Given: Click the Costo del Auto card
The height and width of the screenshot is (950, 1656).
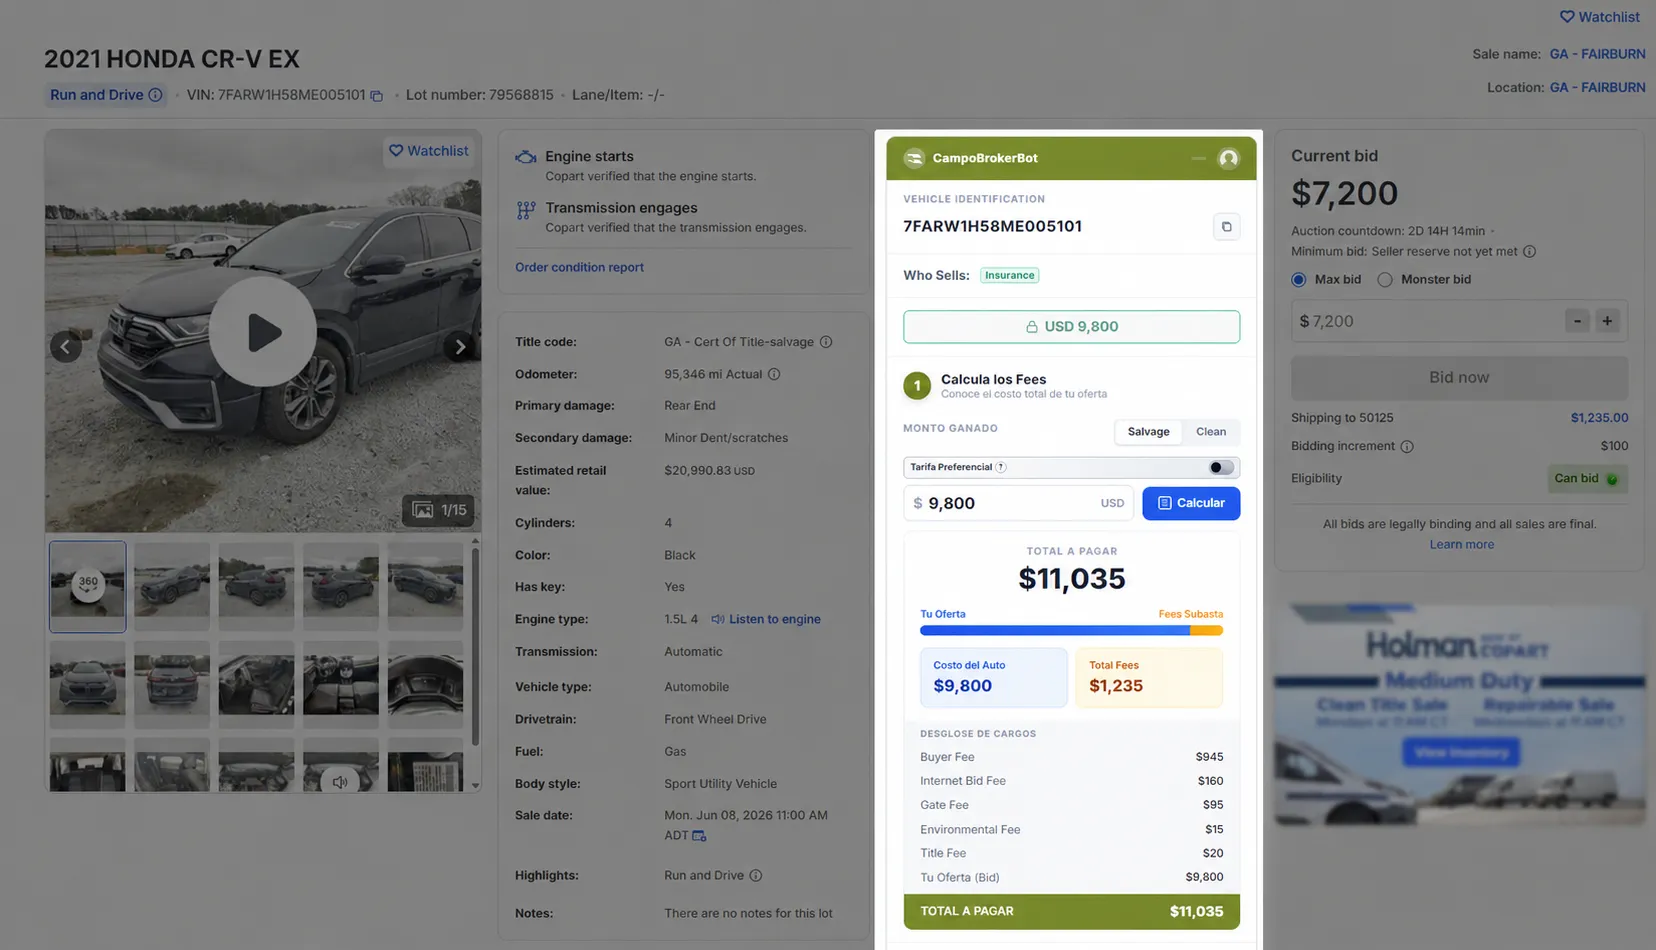Looking at the screenshot, I should (x=994, y=677).
